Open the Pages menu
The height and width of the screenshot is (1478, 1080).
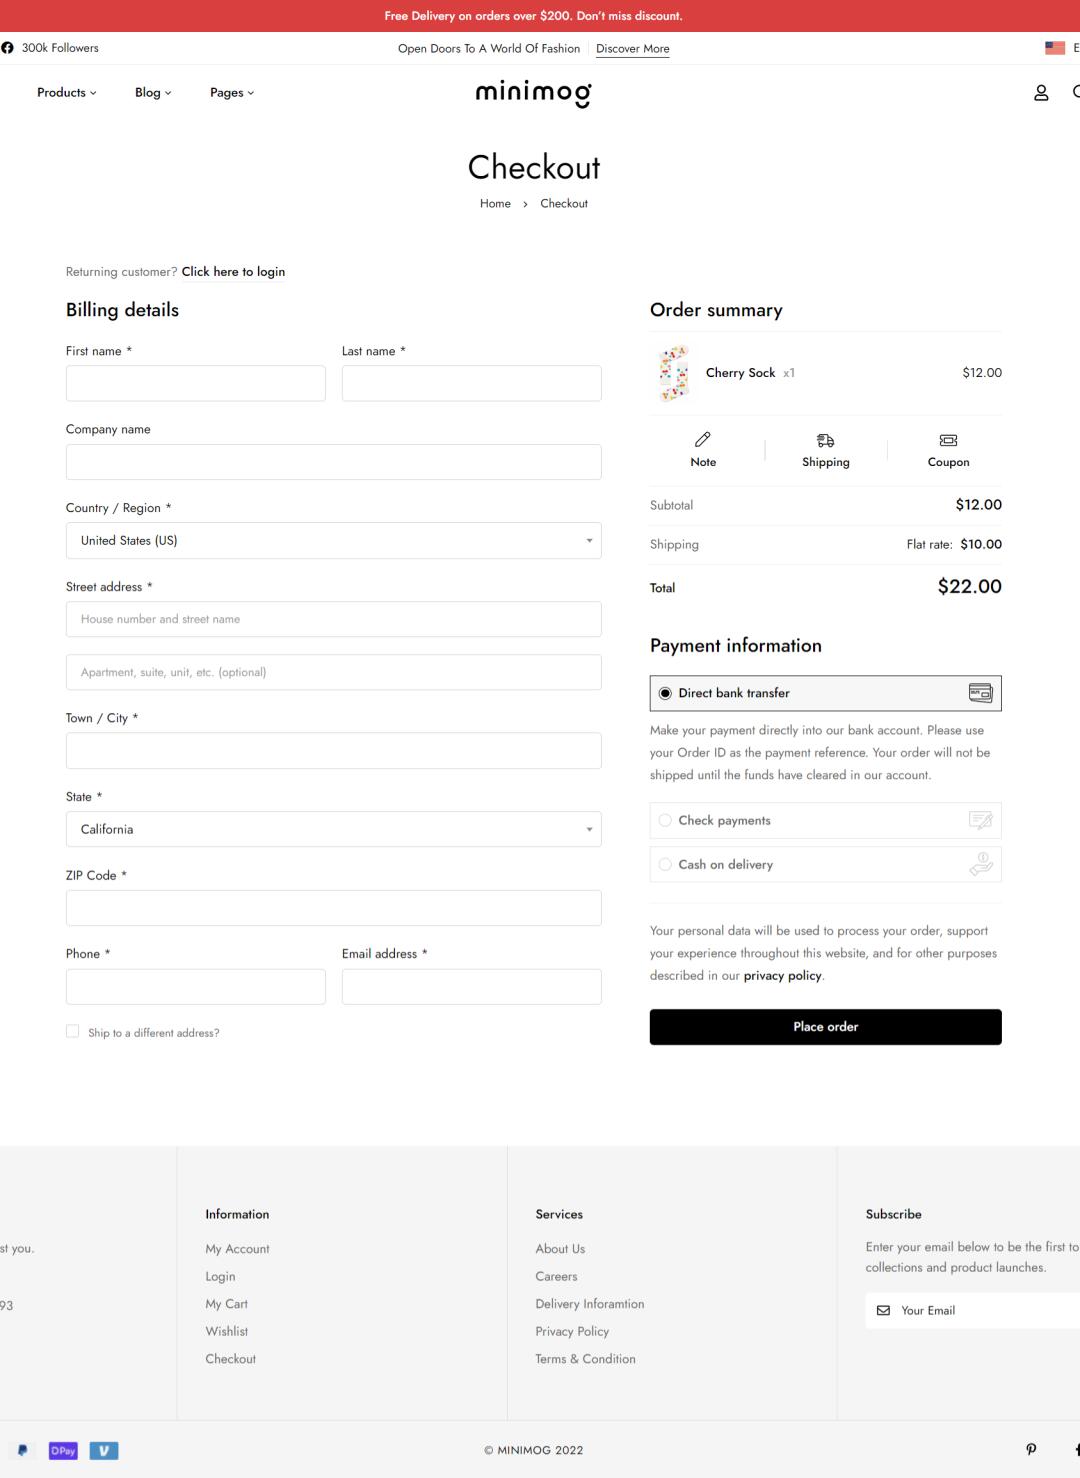click(x=232, y=92)
